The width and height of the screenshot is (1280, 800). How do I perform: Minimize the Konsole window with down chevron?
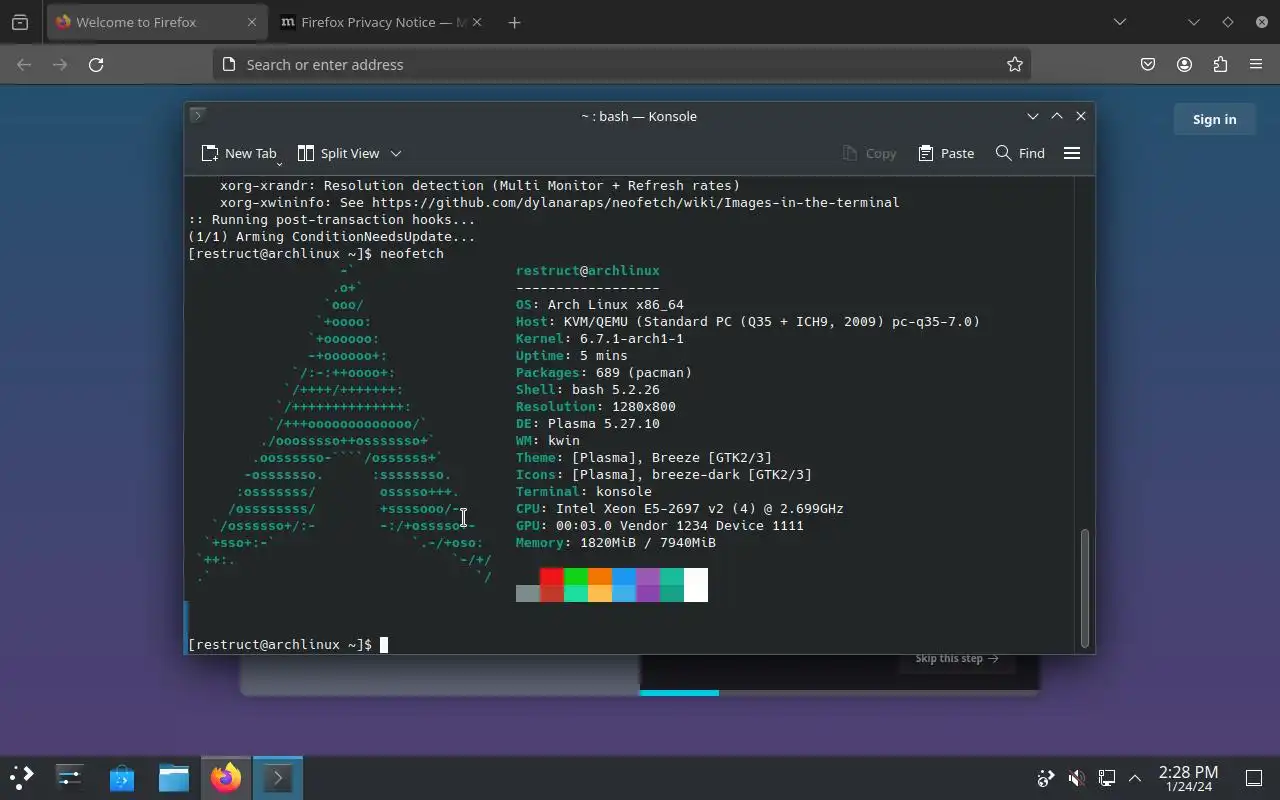pos(1033,116)
